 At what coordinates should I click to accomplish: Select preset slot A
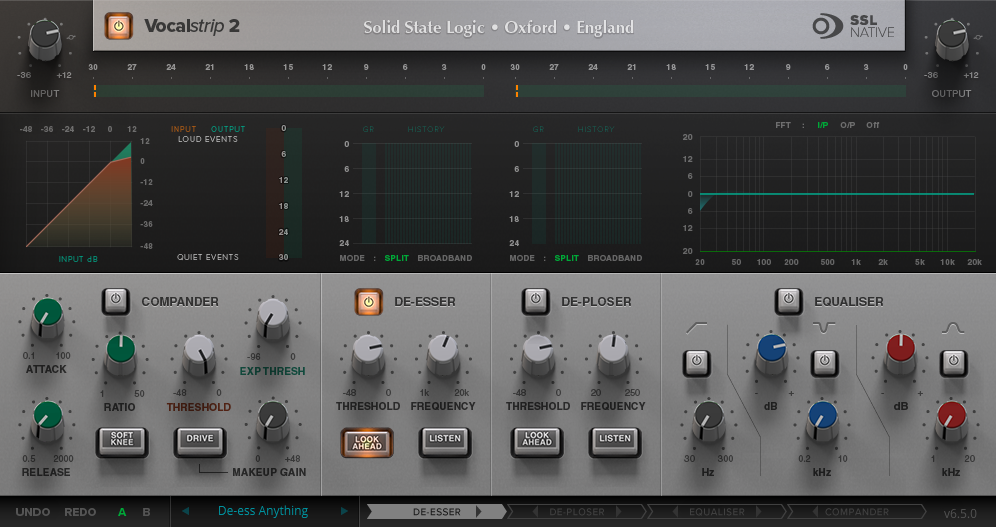(x=122, y=512)
